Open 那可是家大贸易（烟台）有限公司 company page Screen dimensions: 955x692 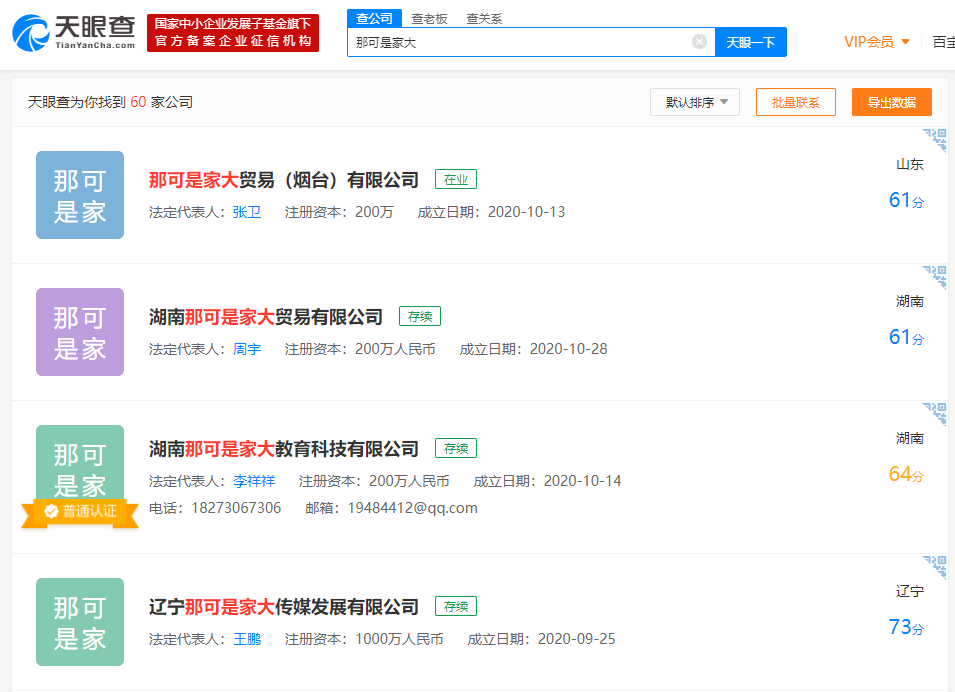[x=284, y=180]
